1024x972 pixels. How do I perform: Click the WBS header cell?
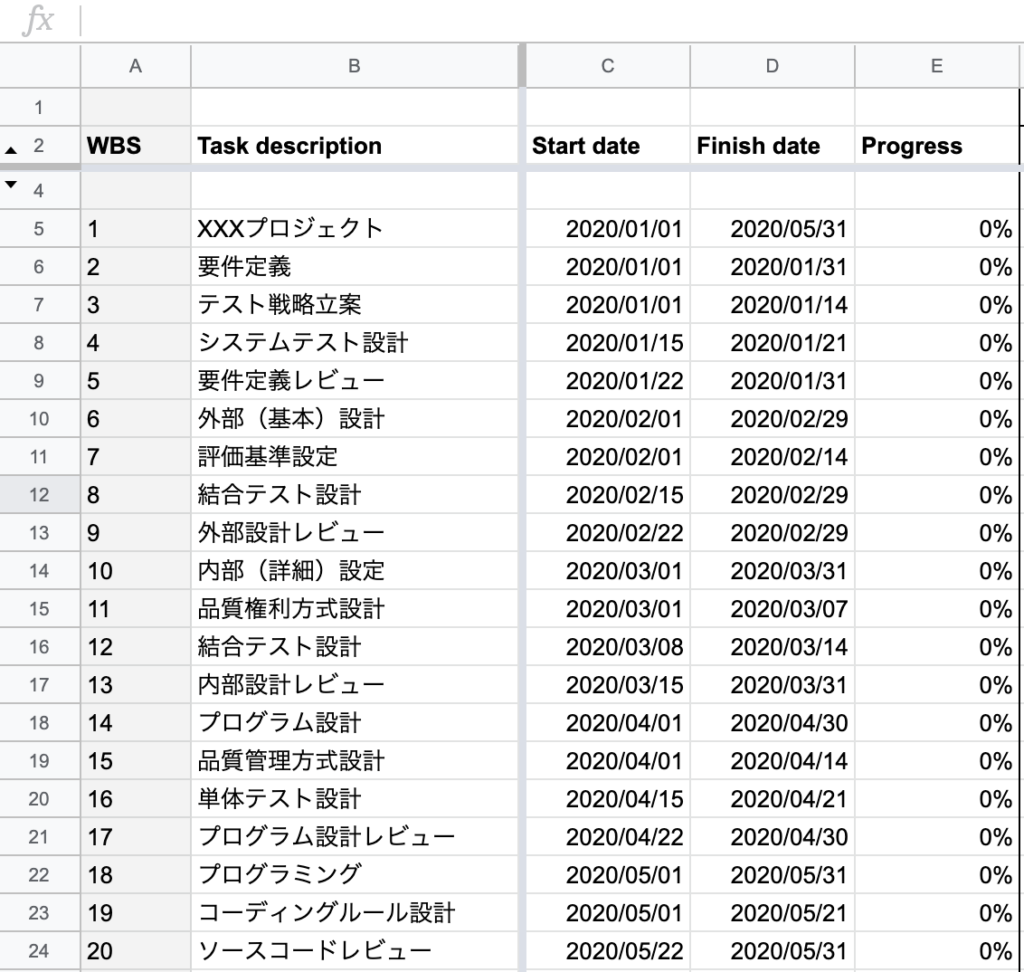coord(135,145)
